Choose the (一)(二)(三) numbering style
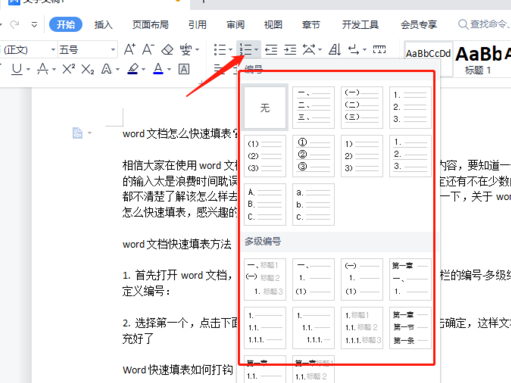This screenshot has height=383, width=511. pos(362,107)
